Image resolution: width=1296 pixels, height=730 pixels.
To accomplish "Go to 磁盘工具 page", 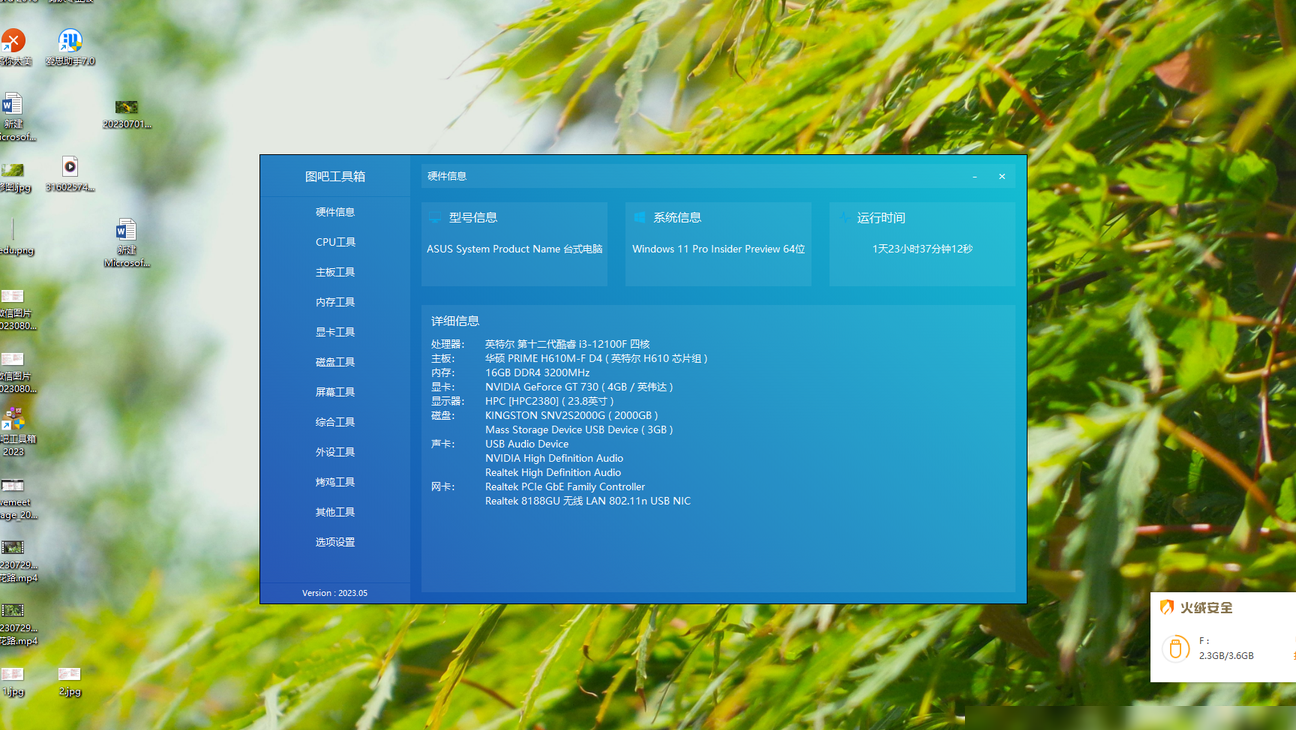I will 335,362.
